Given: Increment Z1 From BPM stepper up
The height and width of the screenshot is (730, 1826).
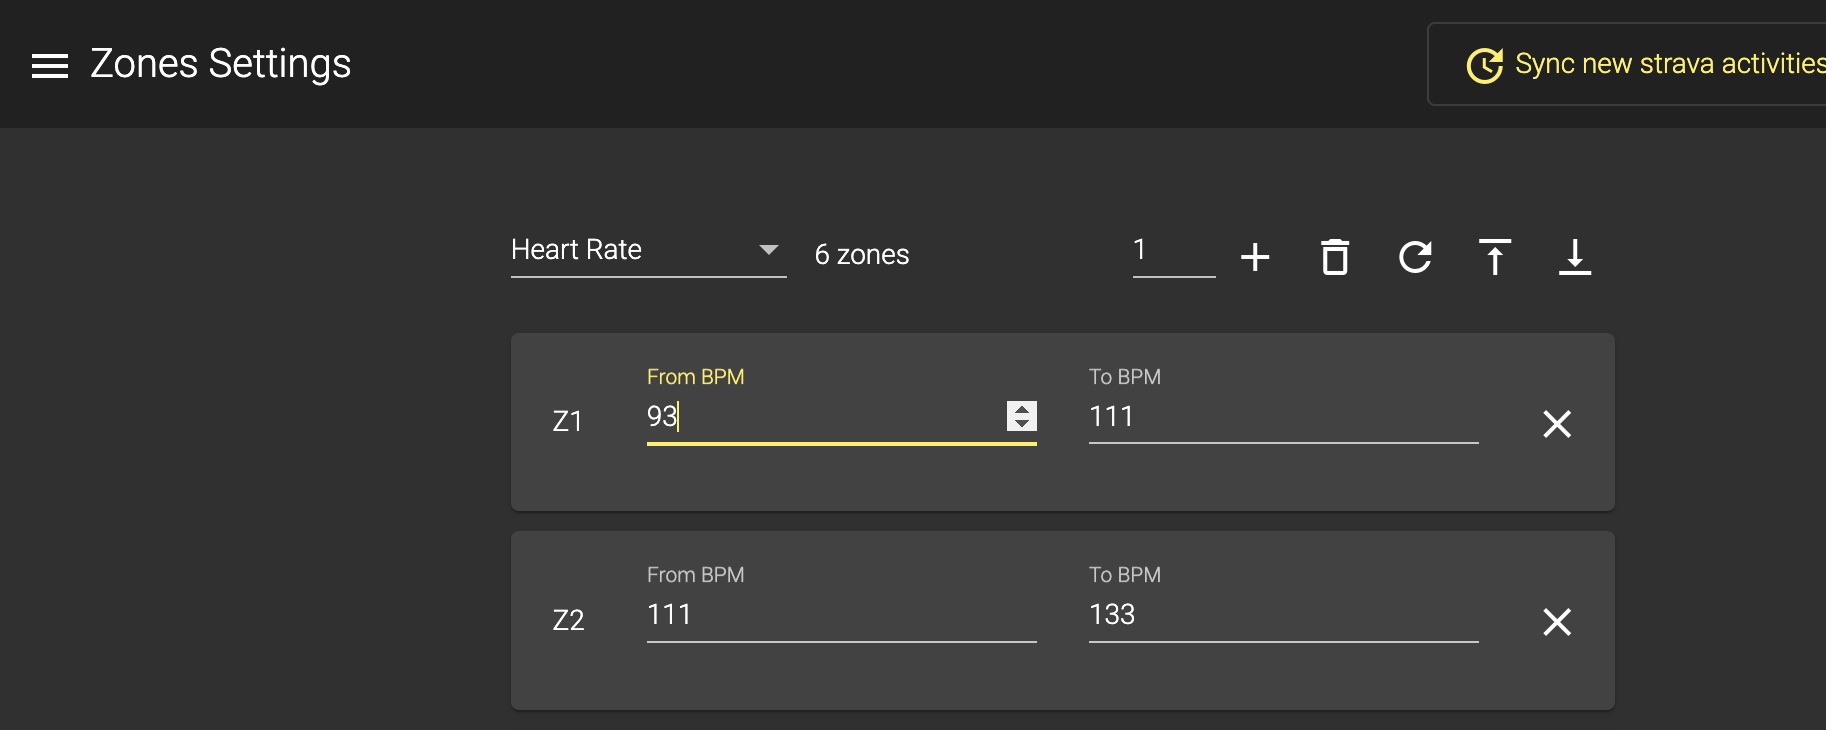Looking at the screenshot, I should 1022,409.
